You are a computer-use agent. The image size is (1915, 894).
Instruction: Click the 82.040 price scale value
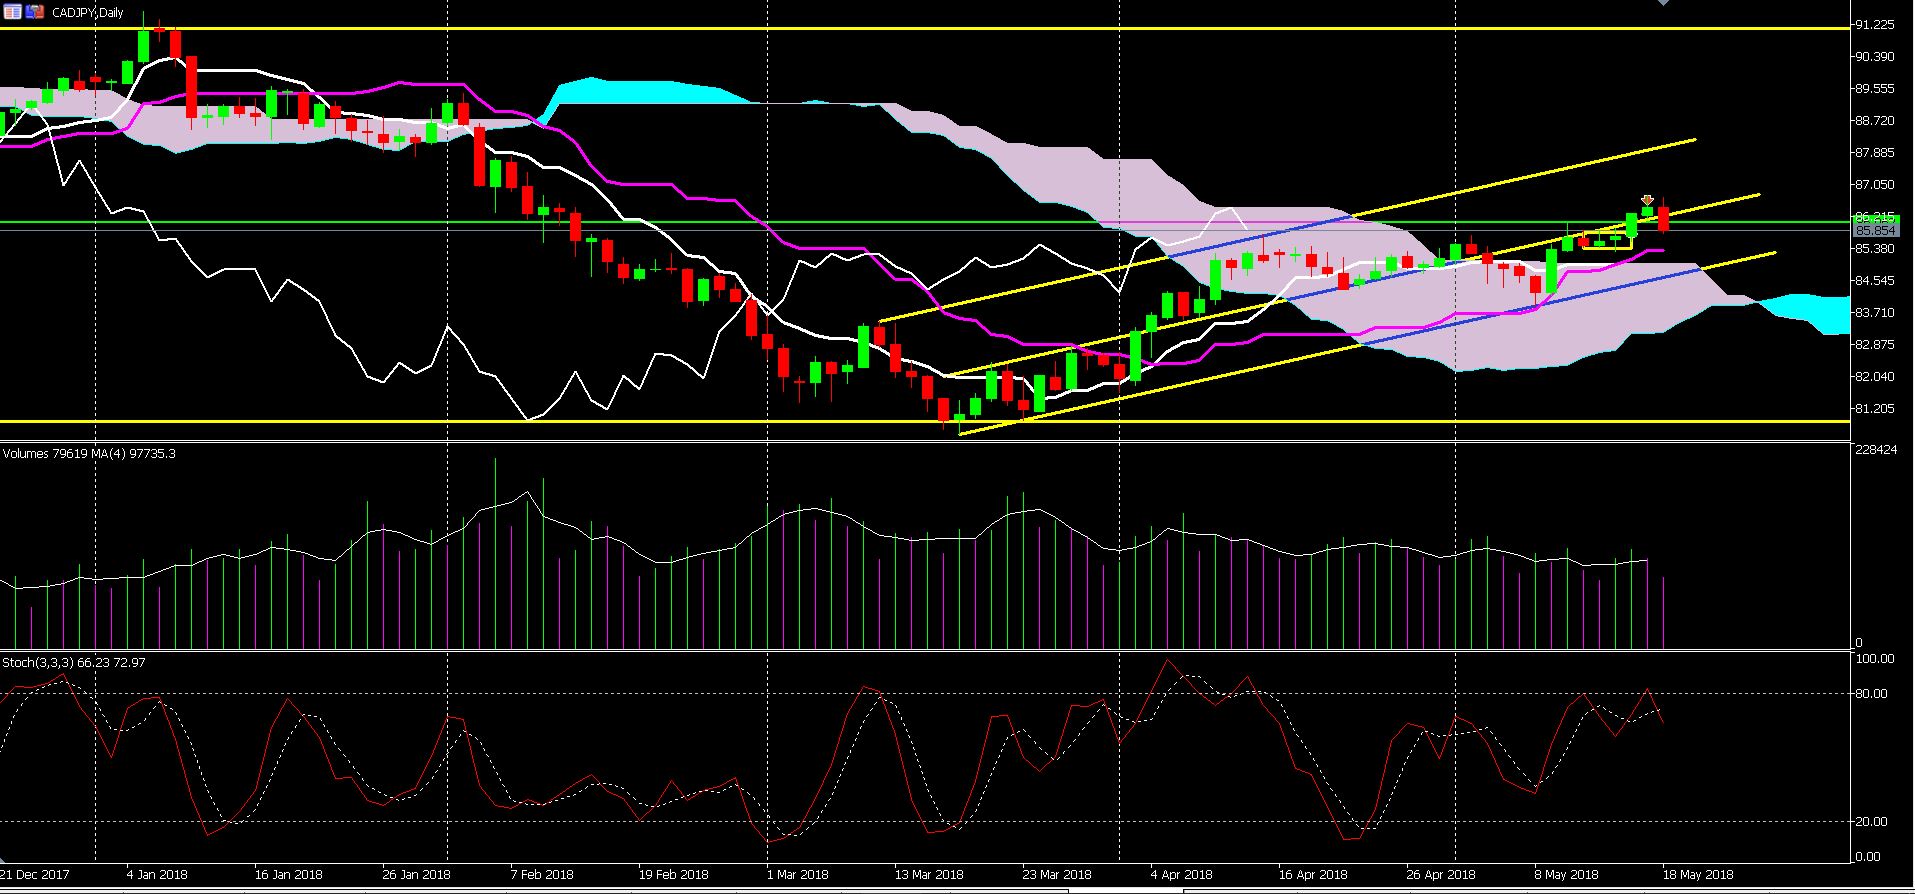[1874, 377]
